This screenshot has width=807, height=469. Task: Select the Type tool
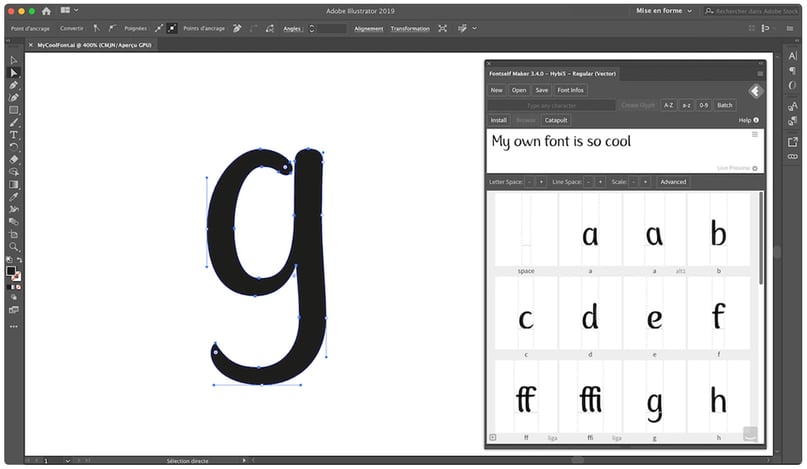(x=14, y=134)
